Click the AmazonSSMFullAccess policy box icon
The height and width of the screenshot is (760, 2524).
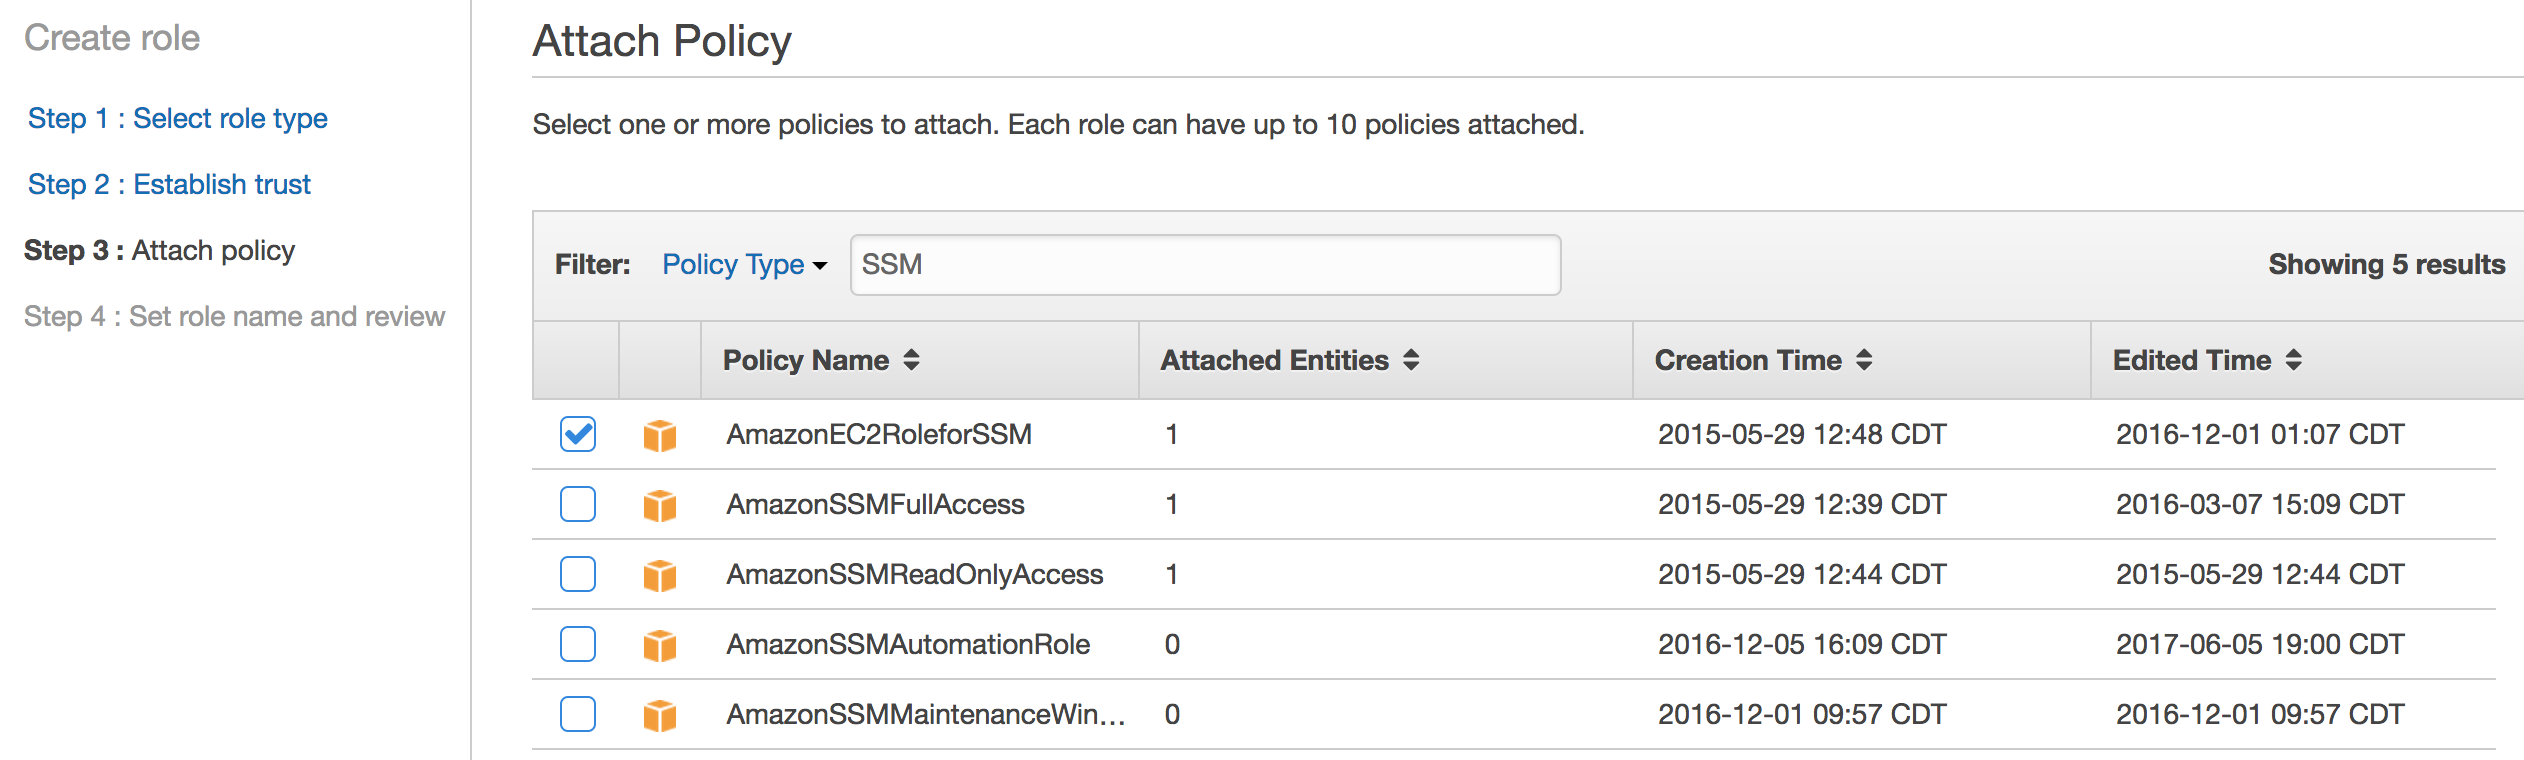[x=660, y=505]
